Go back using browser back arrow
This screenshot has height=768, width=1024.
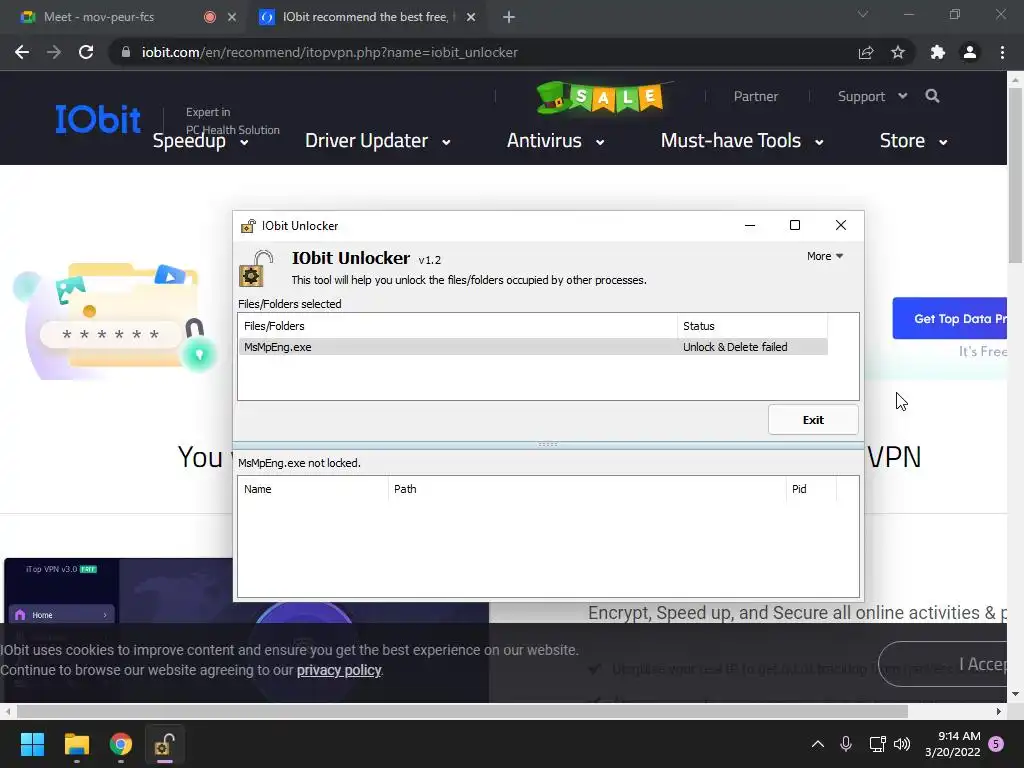click(x=22, y=52)
